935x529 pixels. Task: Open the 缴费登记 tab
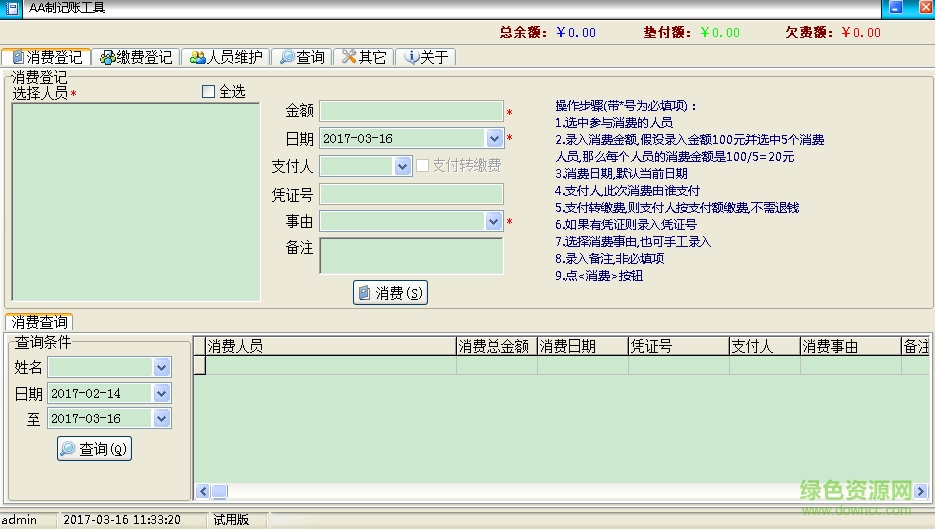click(x=137, y=57)
